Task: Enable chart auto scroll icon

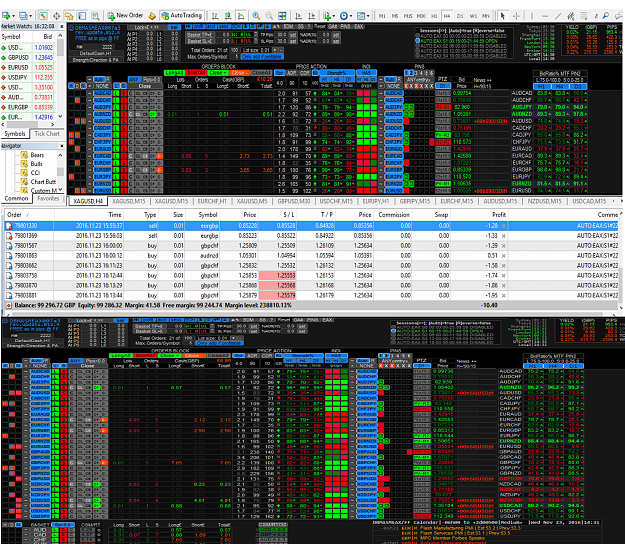Action: pos(298,16)
